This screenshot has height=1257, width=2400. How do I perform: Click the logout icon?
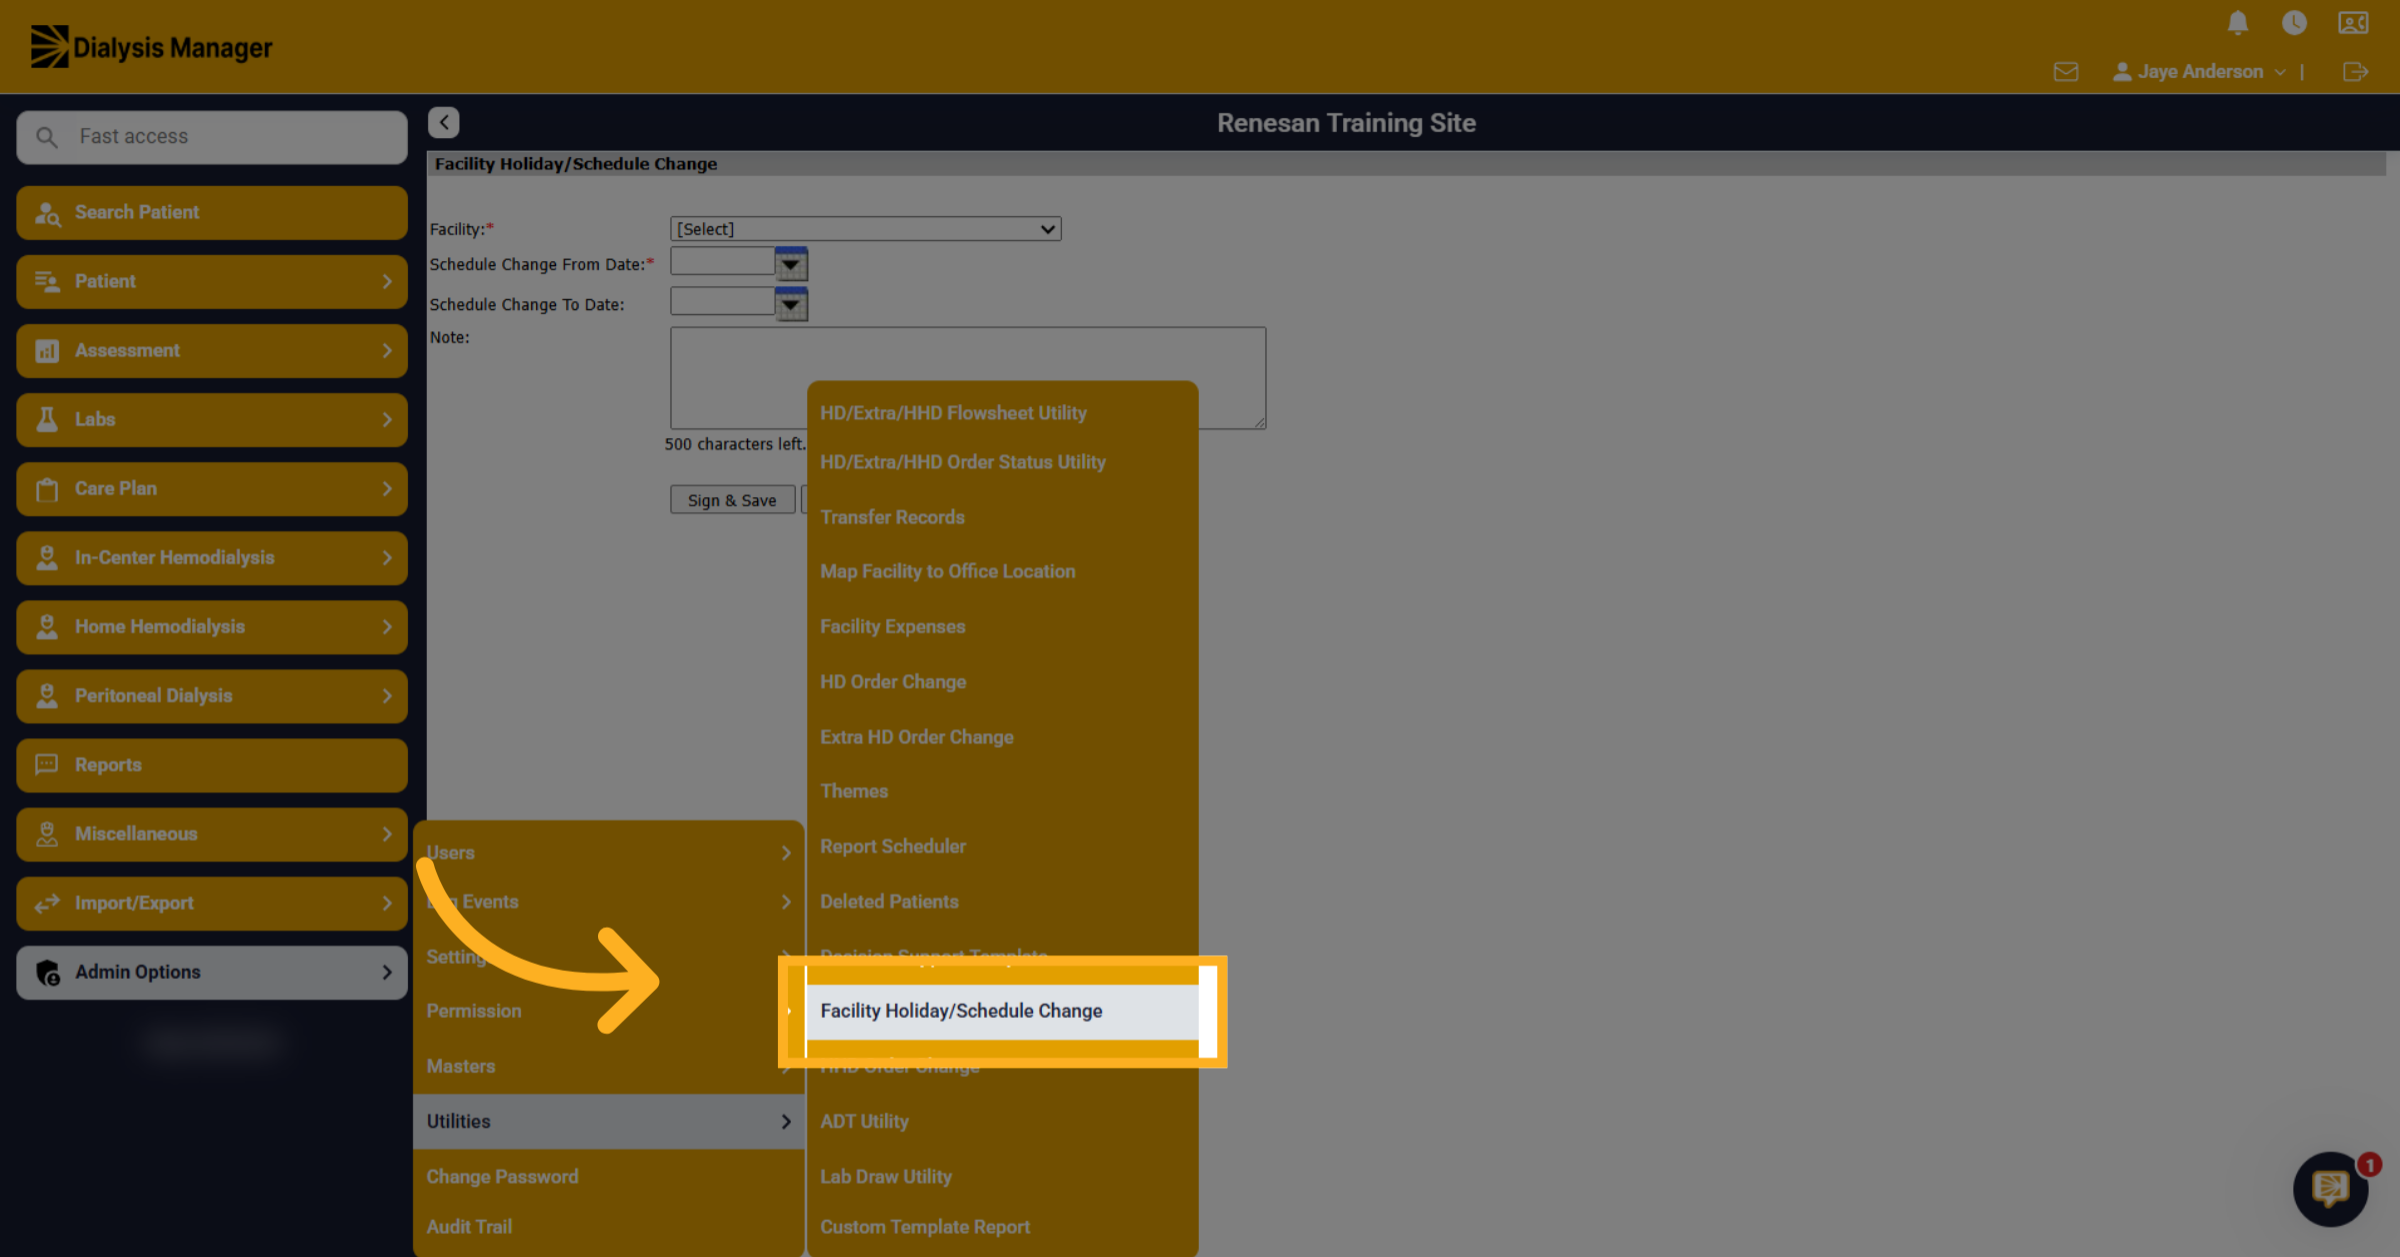tap(2355, 72)
